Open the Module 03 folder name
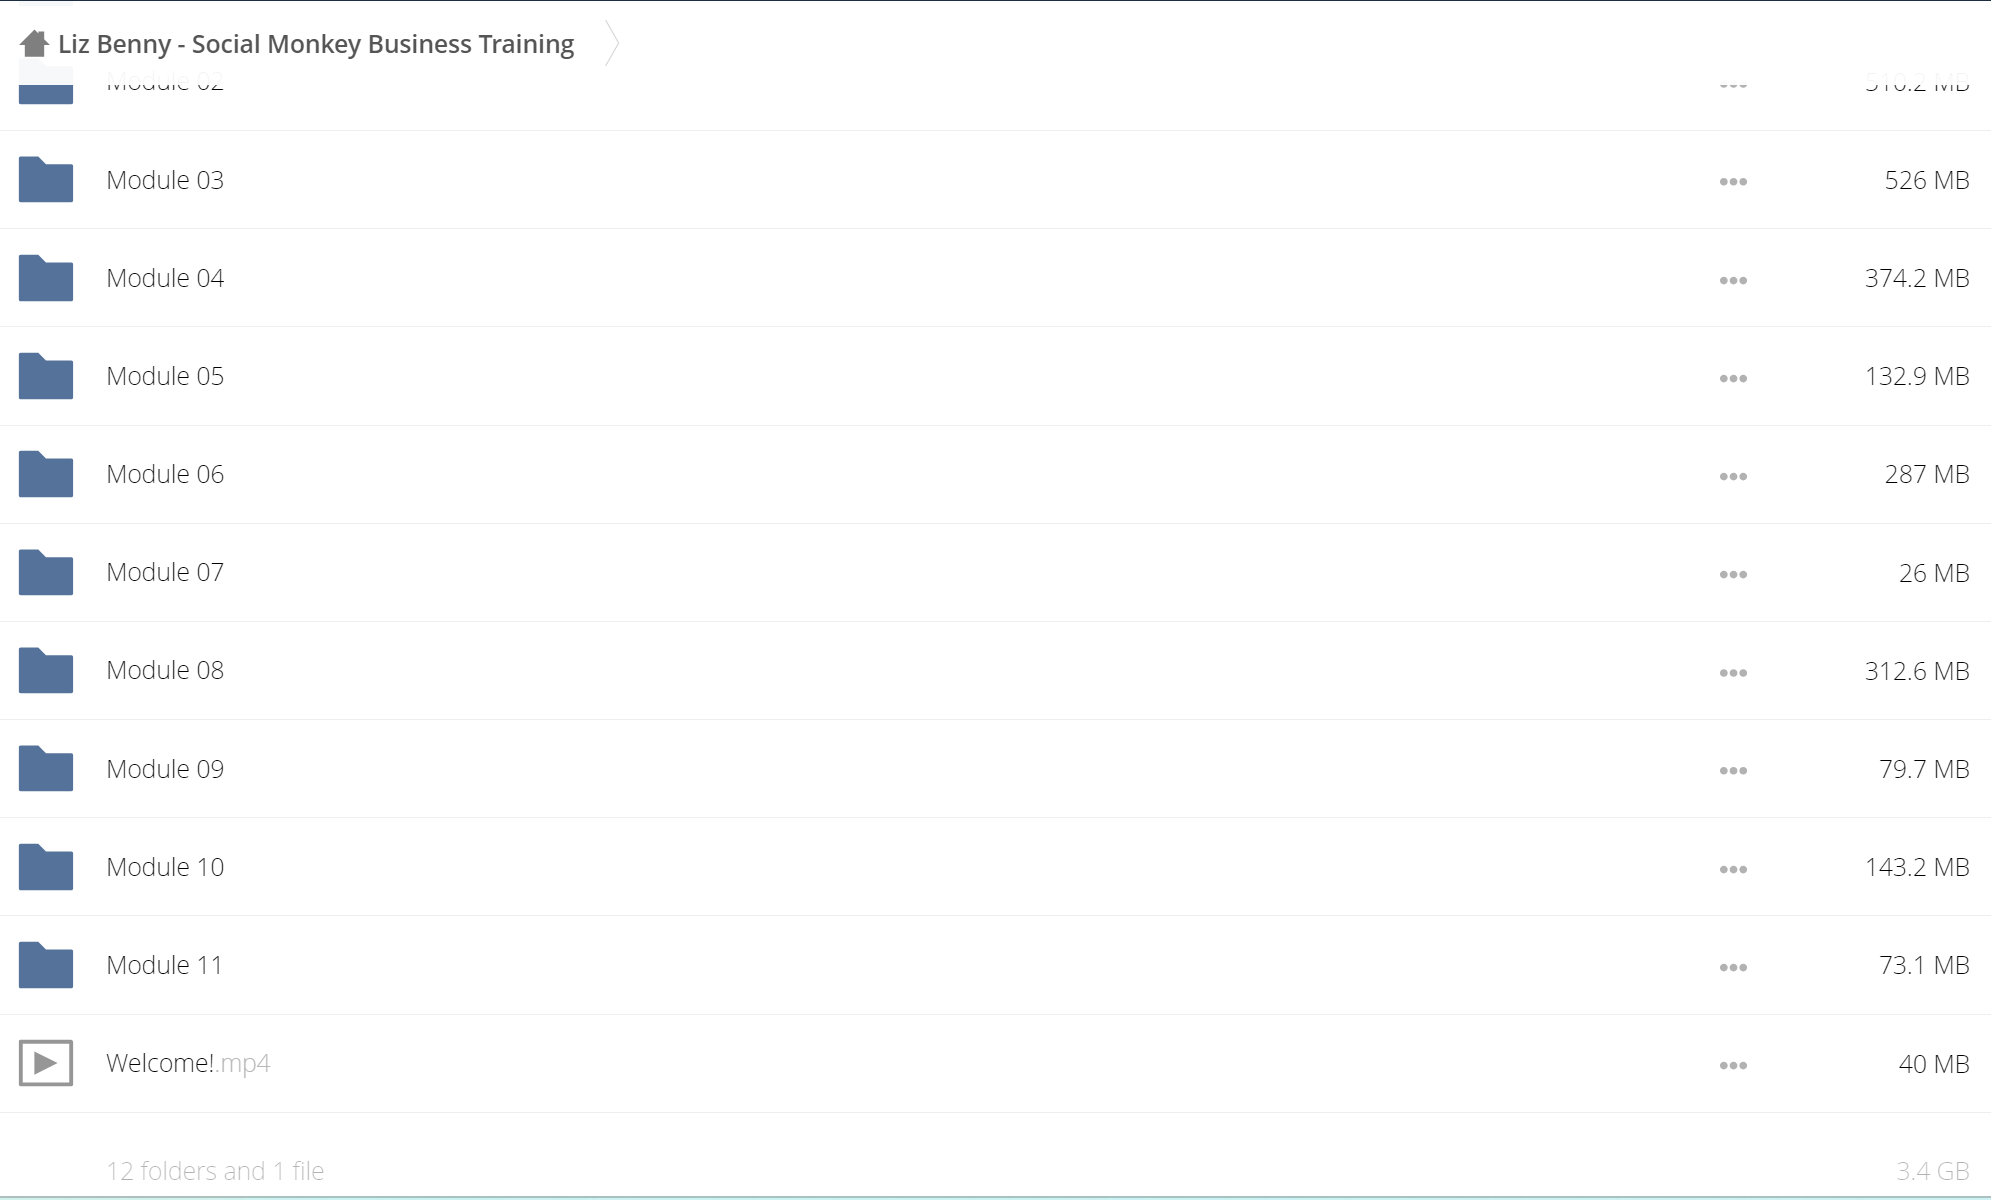This screenshot has height=1200, width=1991. coord(165,180)
